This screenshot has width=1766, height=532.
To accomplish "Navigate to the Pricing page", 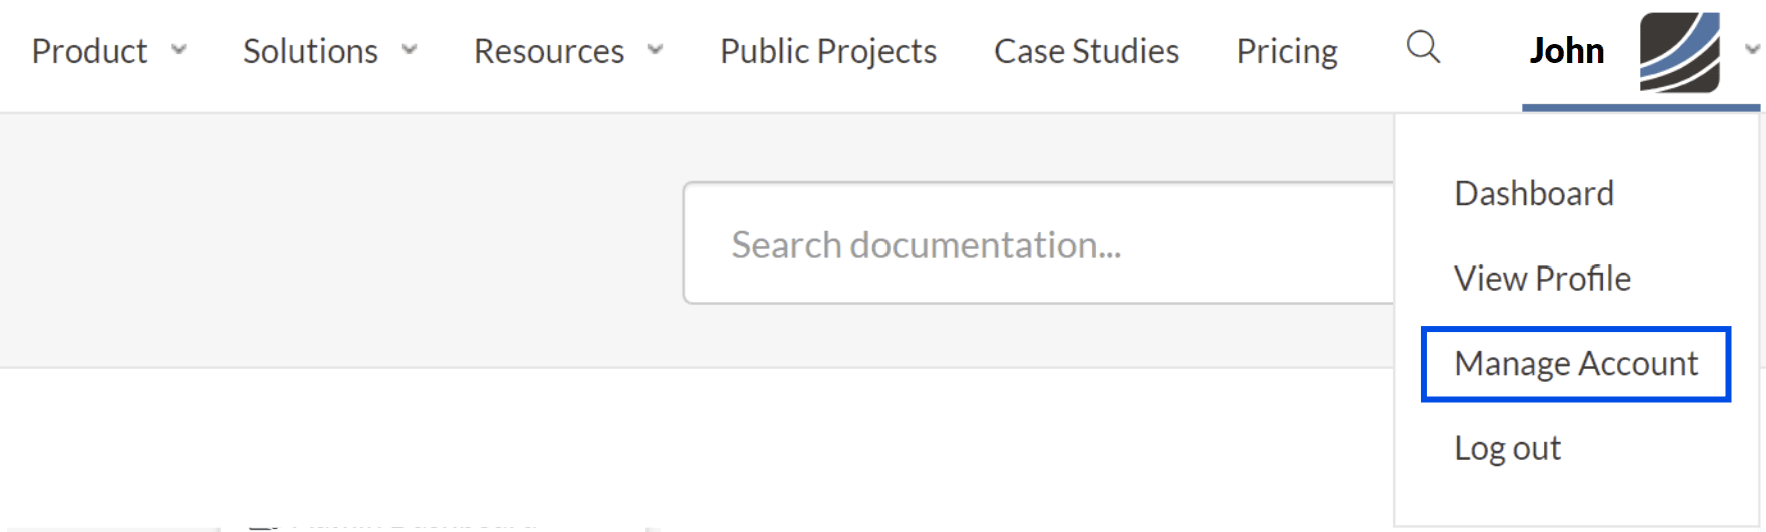I will tap(1286, 51).
